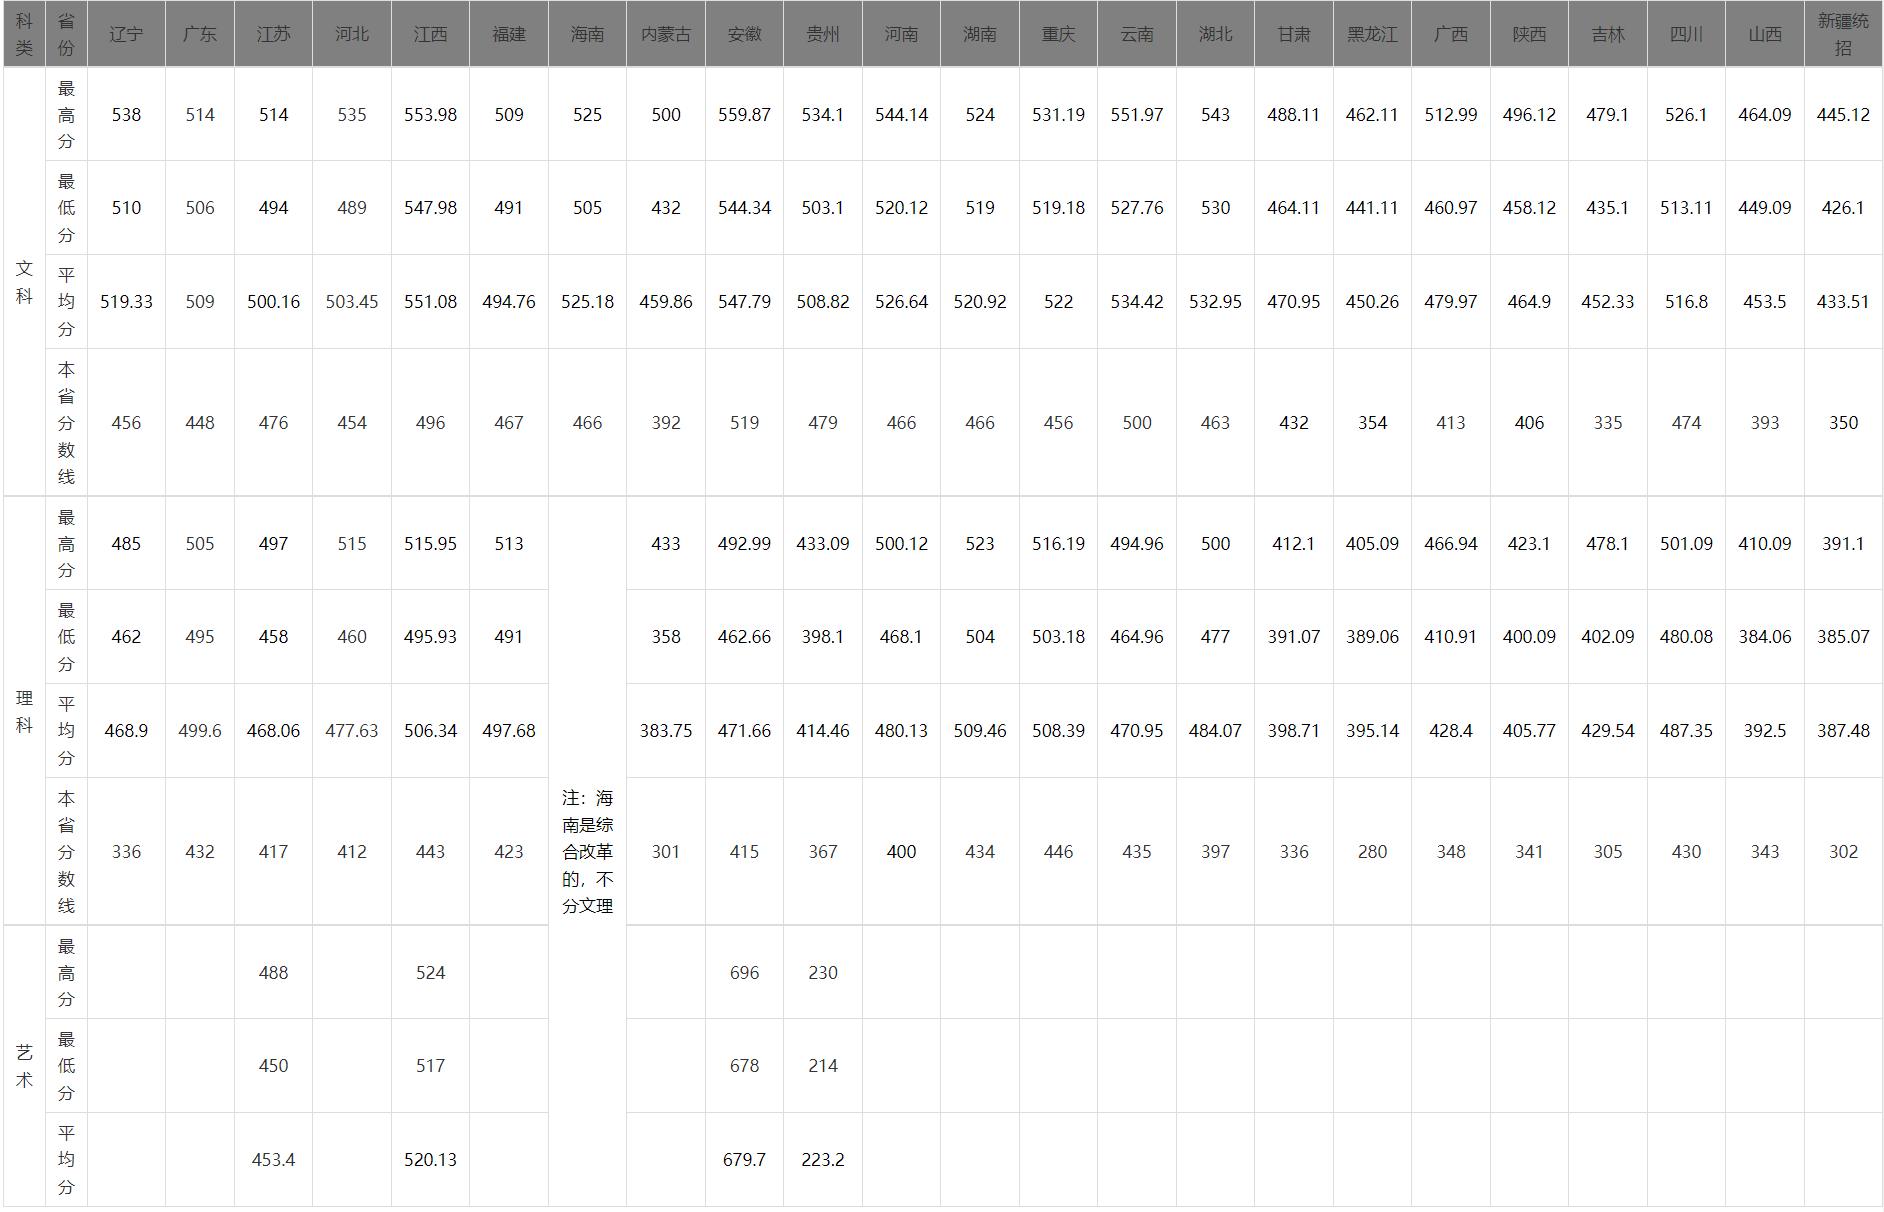1884x1212 pixels.
Task: Select the 山西 column header
Action: point(1765,34)
